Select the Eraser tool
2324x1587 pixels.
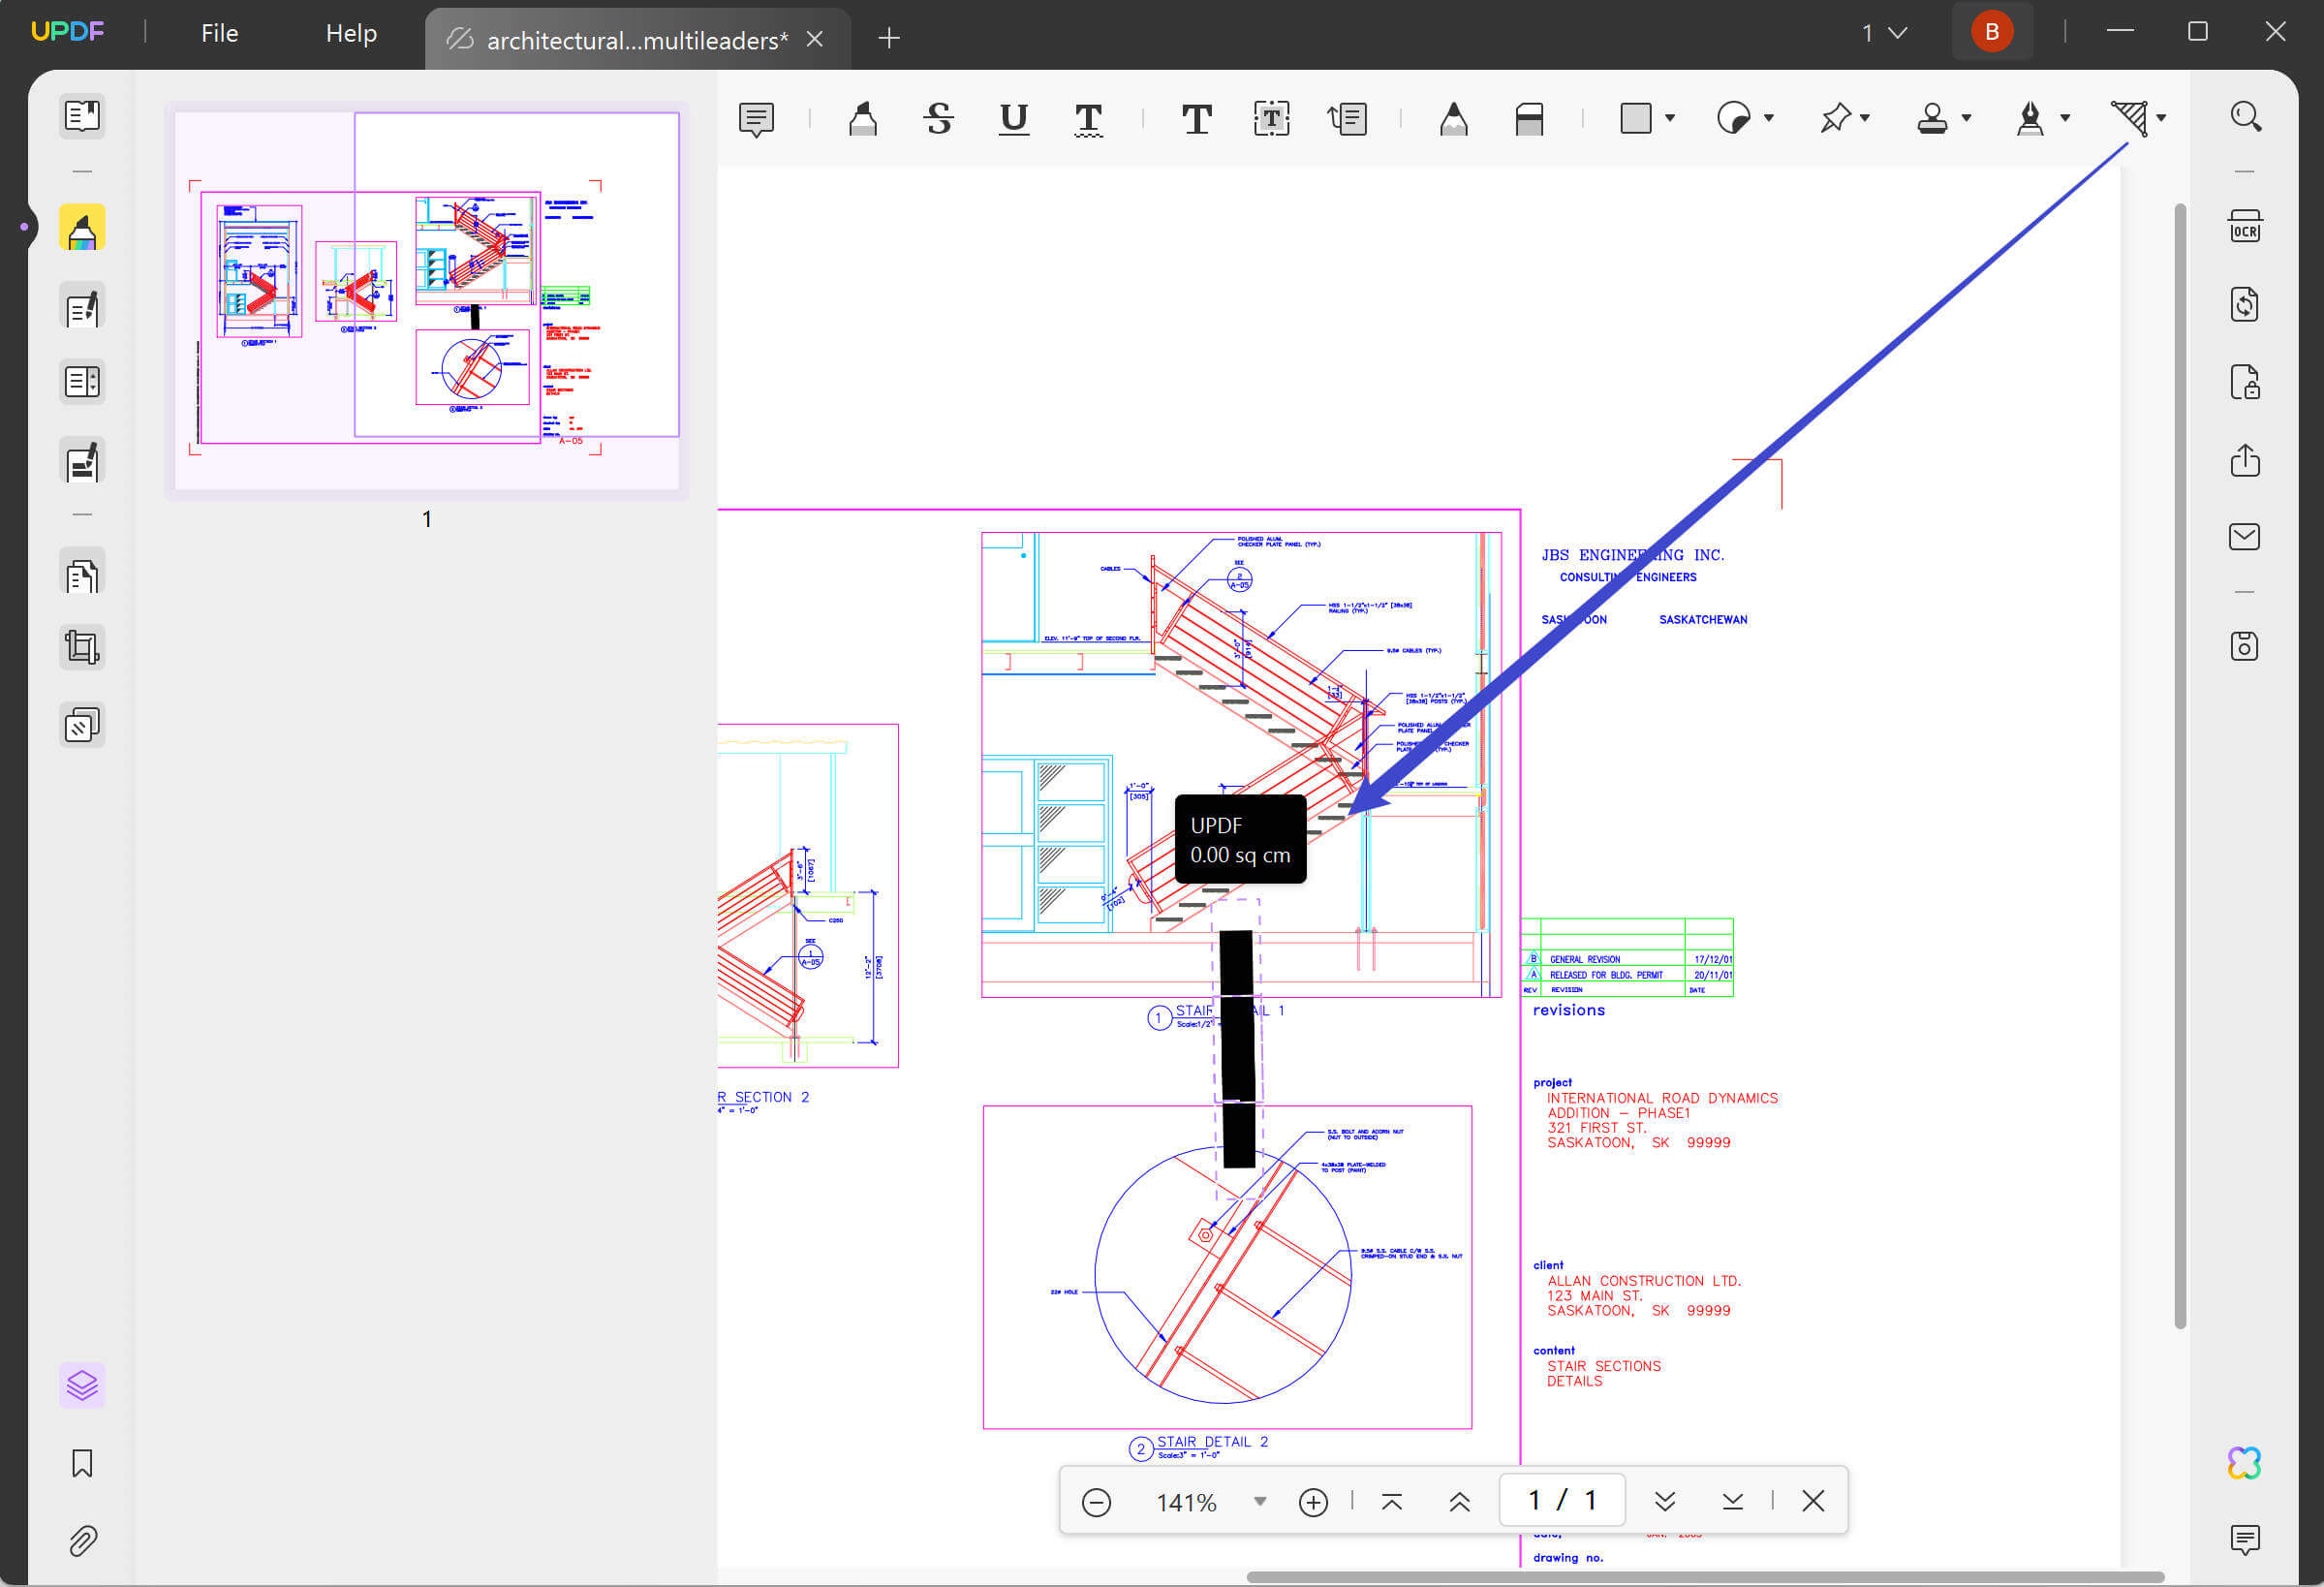point(1529,119)
